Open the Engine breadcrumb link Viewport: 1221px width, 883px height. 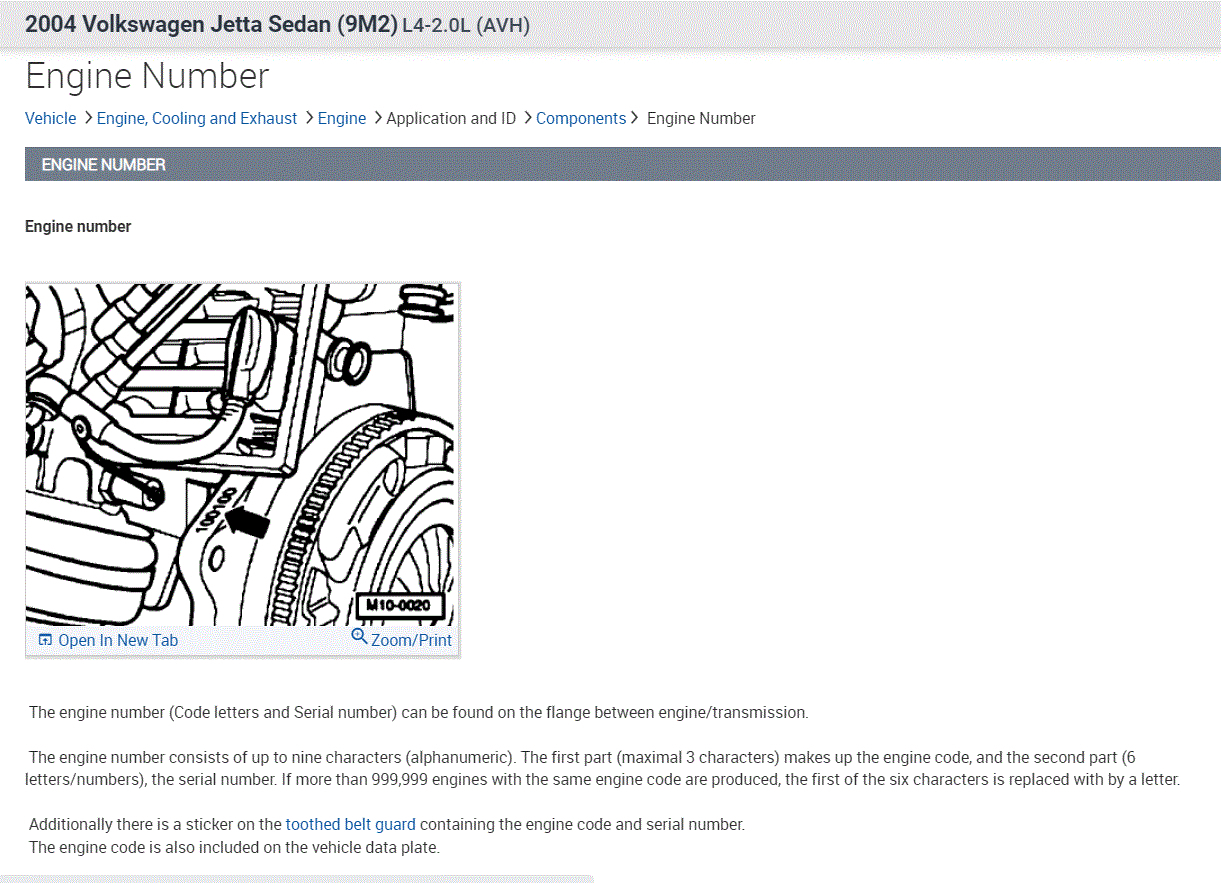click(342, 118)
